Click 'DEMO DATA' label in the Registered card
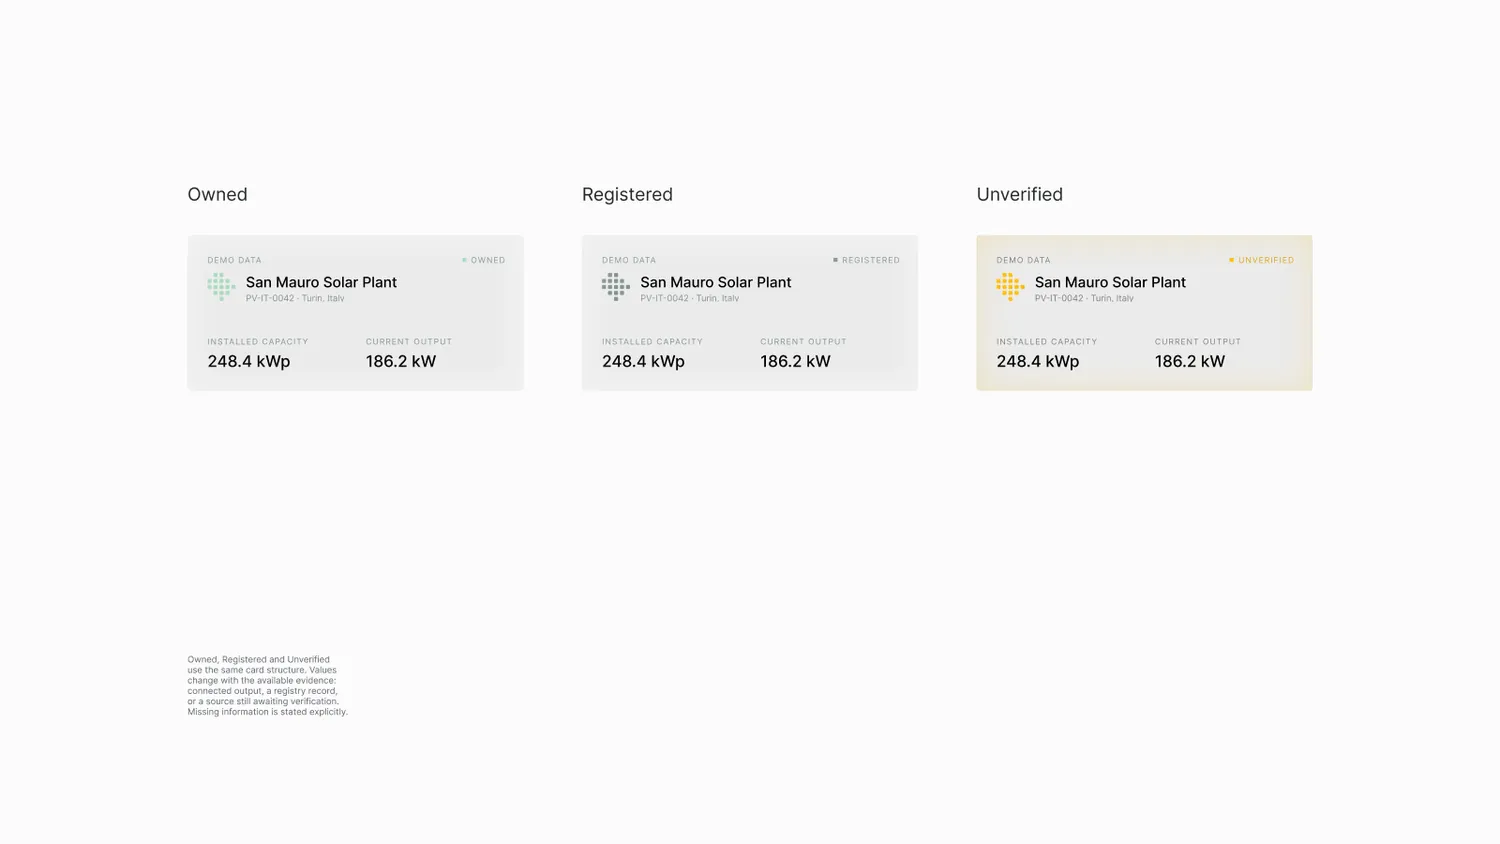The image size is (1500, 844). click(629, 260)
